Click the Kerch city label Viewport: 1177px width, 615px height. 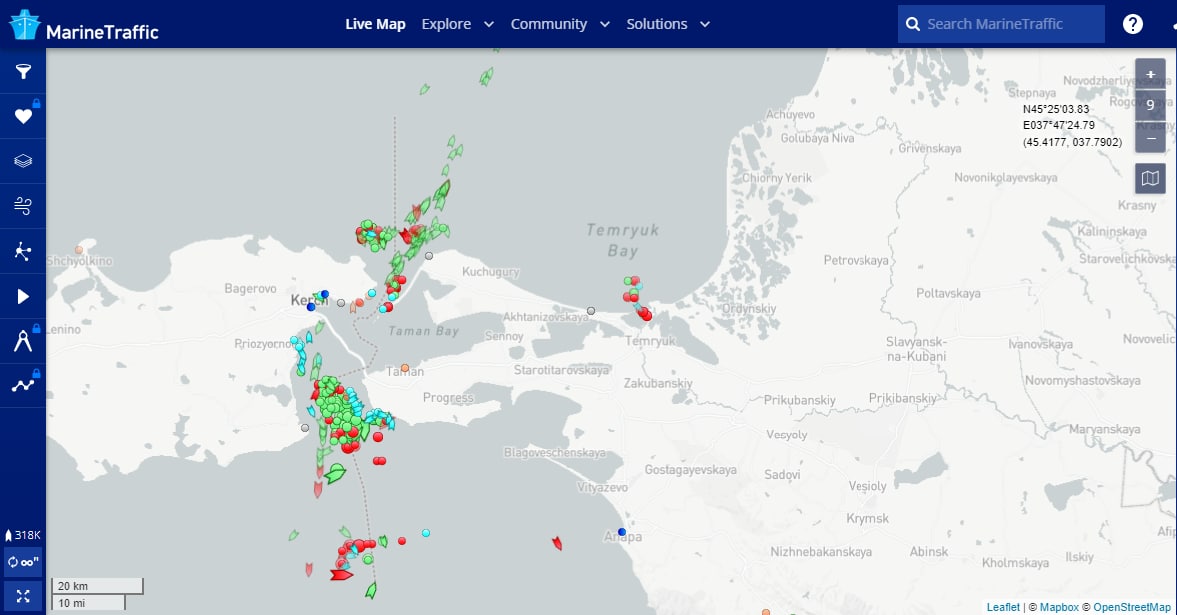(309, 300)
